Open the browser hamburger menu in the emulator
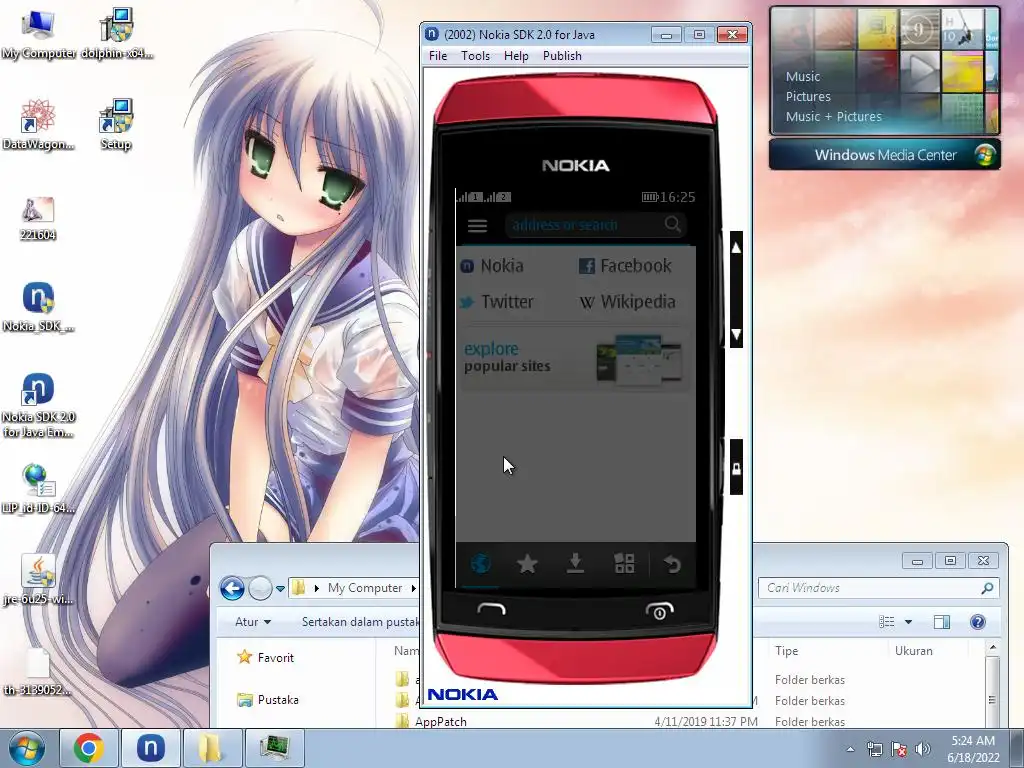The height and width of the screenshot is (768, 1024). (x=477, y=225)
